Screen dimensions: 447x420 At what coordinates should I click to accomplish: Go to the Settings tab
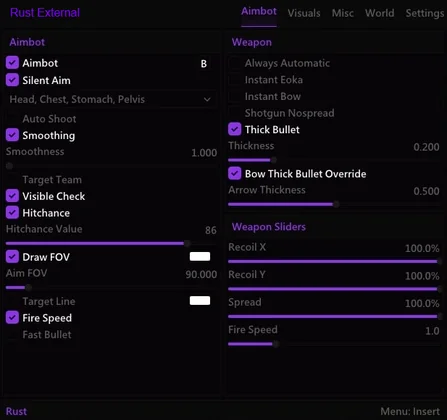(x=425, y=13)
